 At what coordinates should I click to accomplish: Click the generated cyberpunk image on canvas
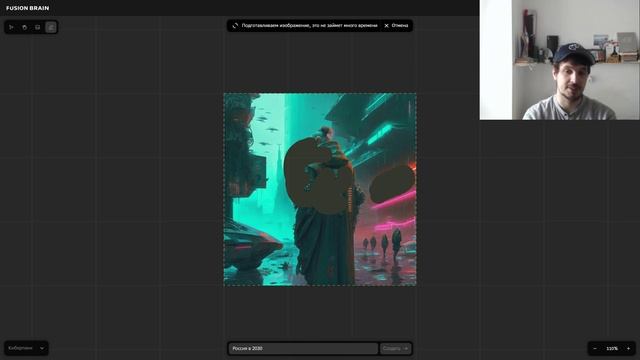click(x=320, y=189)
